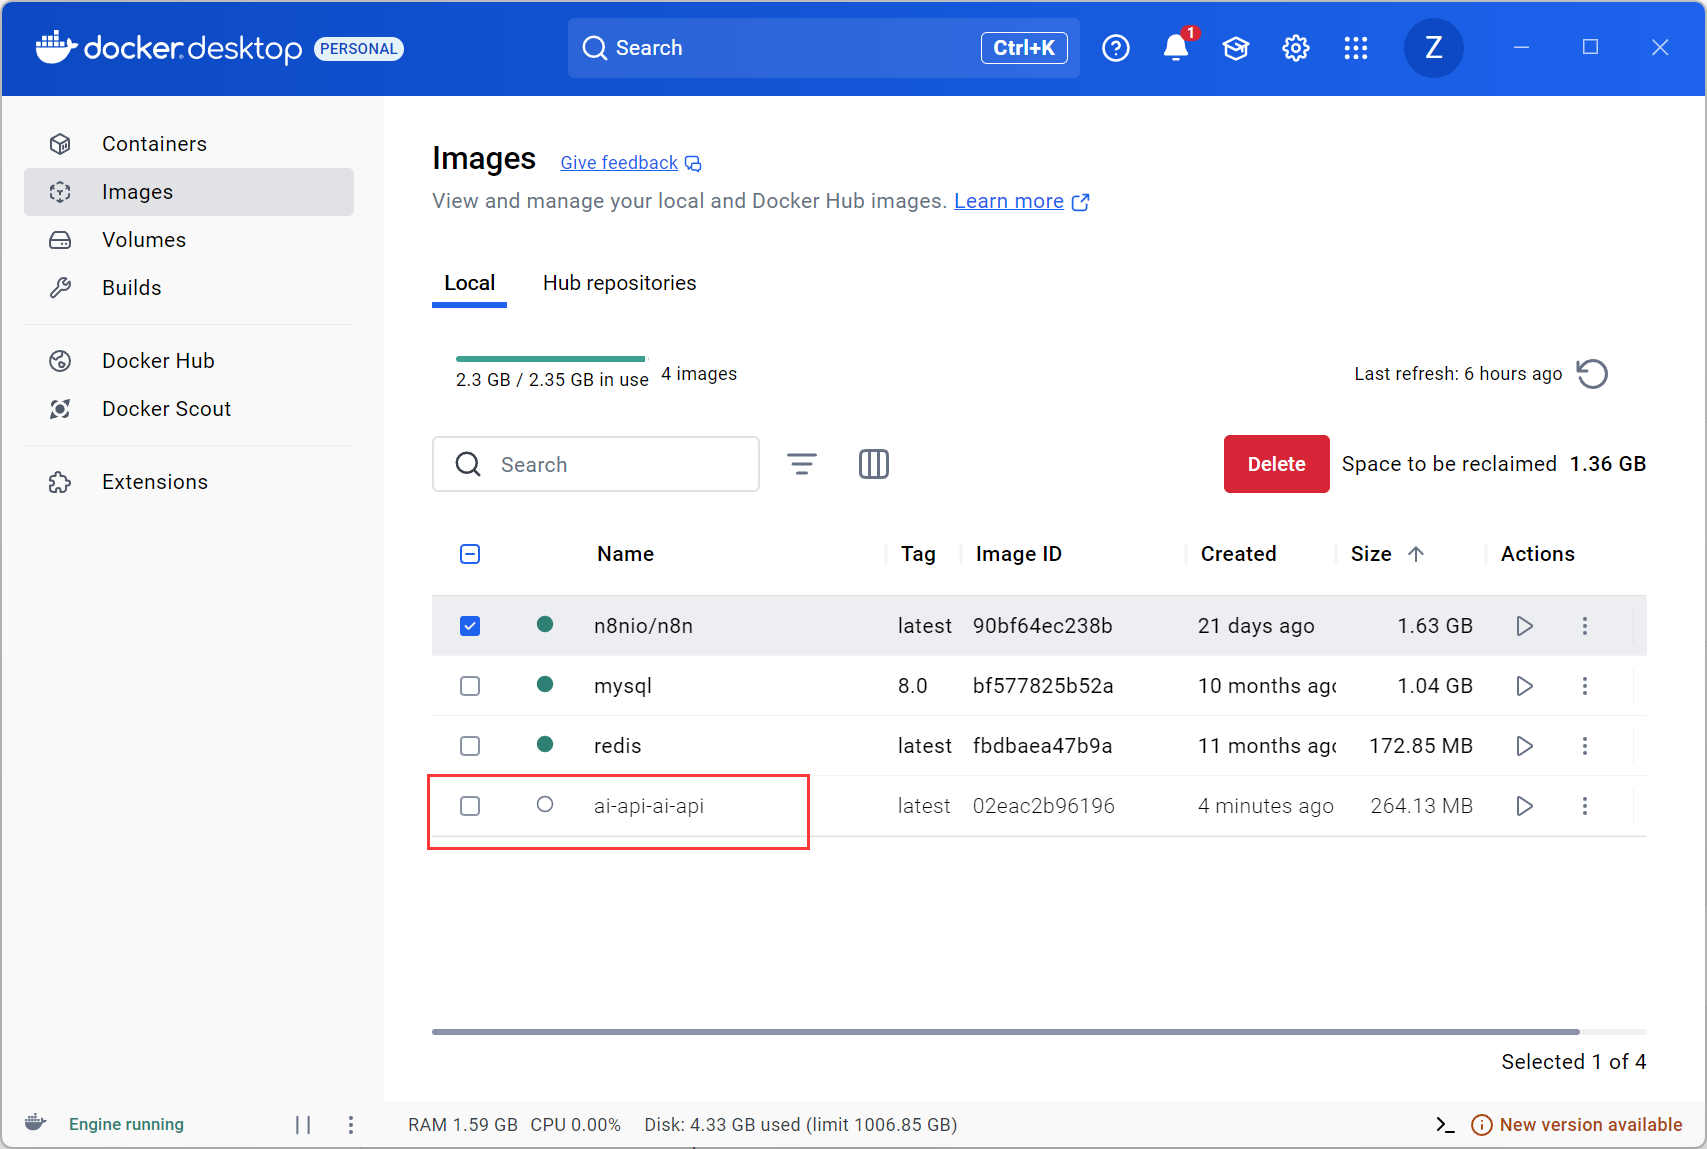
Task: Open more actions for n8nio/n8n
Action: (1585, 626)
